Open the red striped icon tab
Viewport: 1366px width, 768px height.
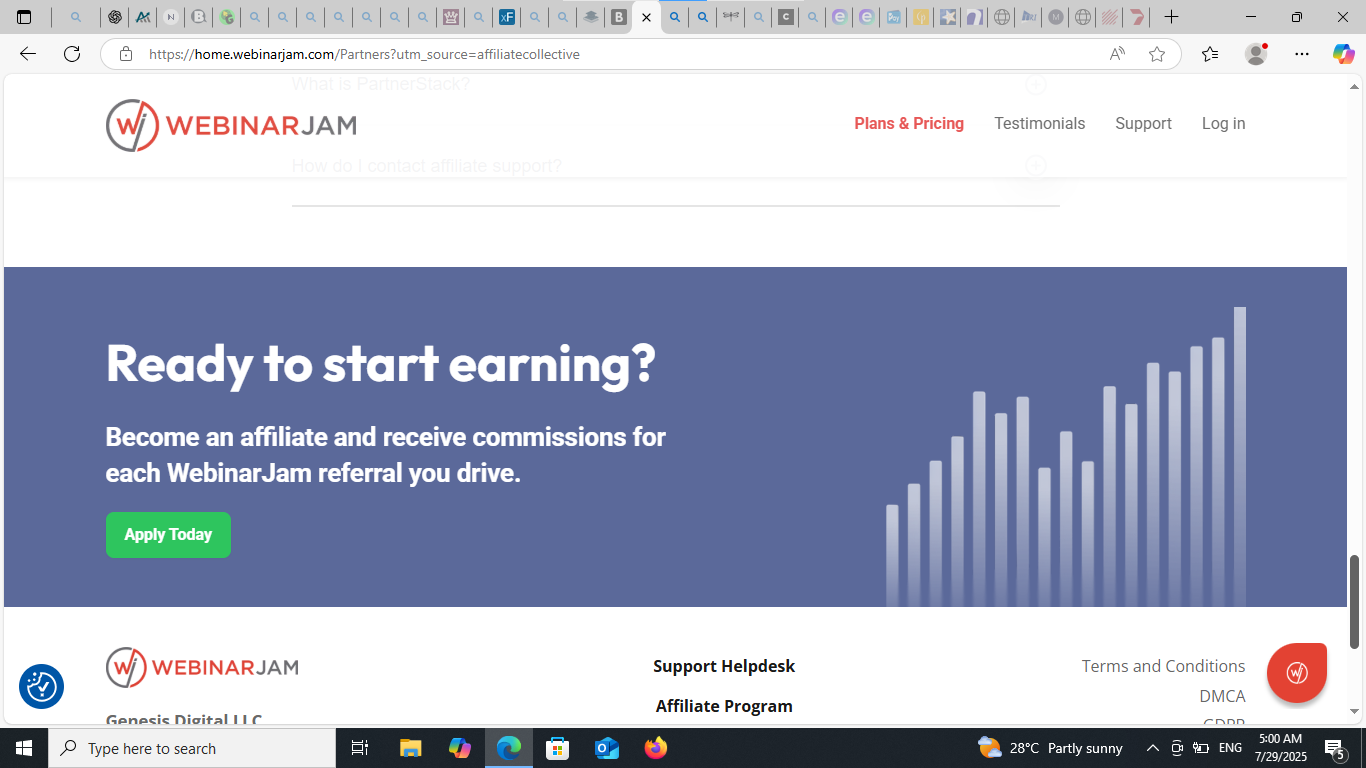(1109, 17)
